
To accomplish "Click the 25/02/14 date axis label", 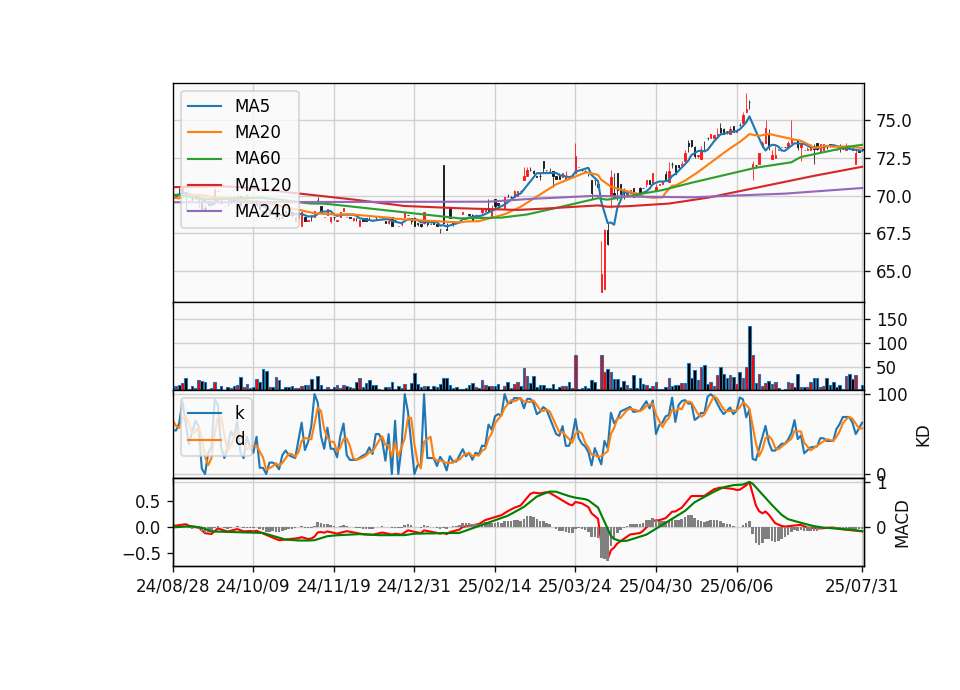I will click(494, 586).
